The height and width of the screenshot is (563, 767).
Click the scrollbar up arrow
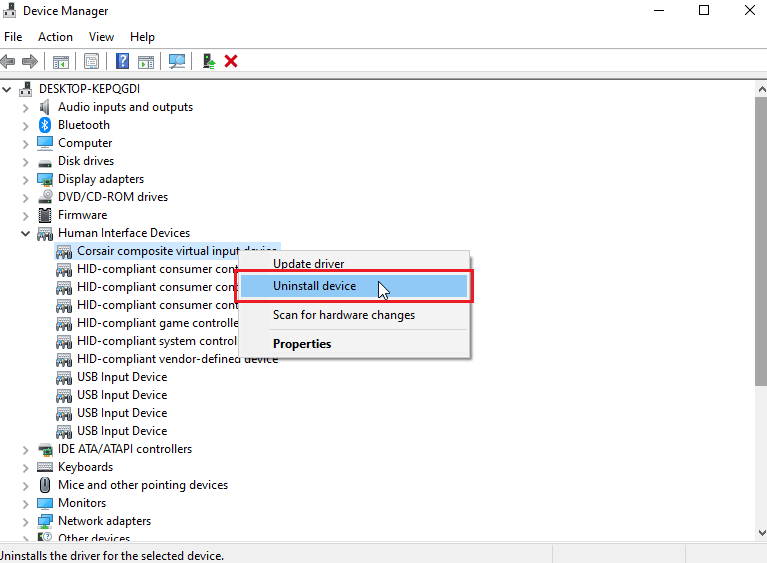pos(761,90)
